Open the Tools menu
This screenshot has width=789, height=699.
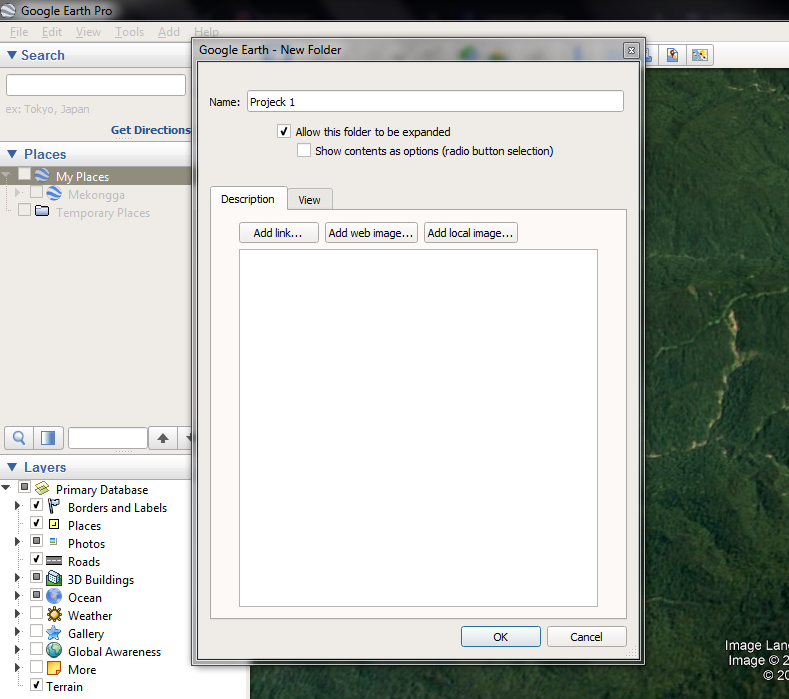point(129,32)
